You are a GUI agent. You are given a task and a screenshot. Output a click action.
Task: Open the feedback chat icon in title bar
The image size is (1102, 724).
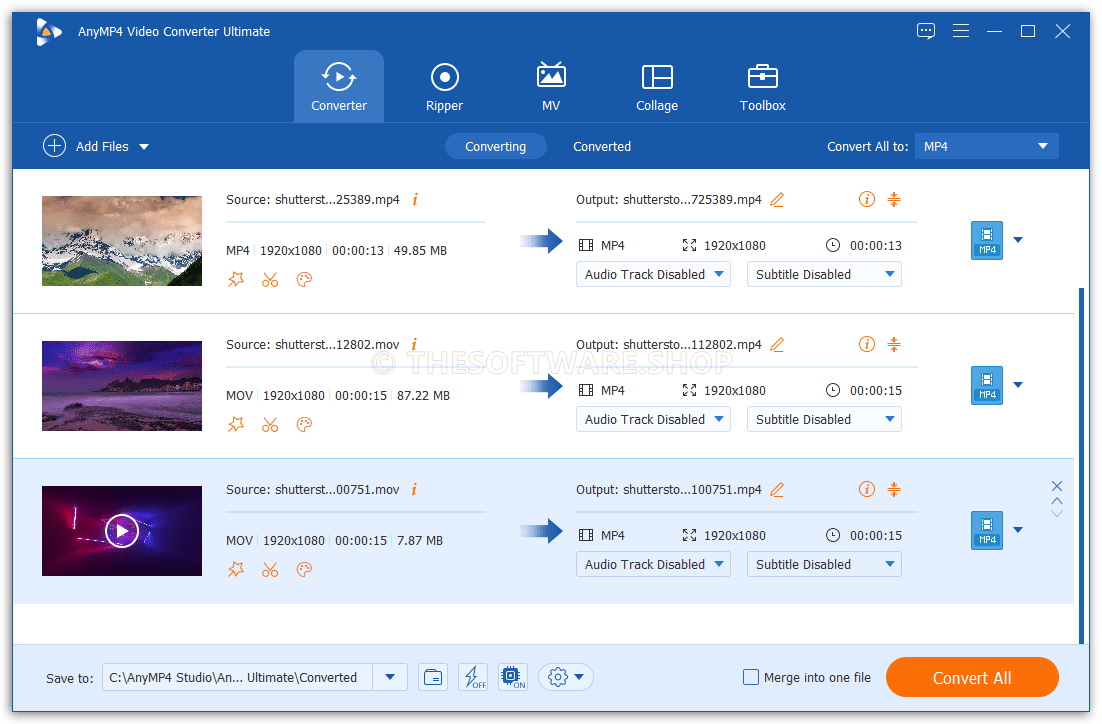point(926,31)
